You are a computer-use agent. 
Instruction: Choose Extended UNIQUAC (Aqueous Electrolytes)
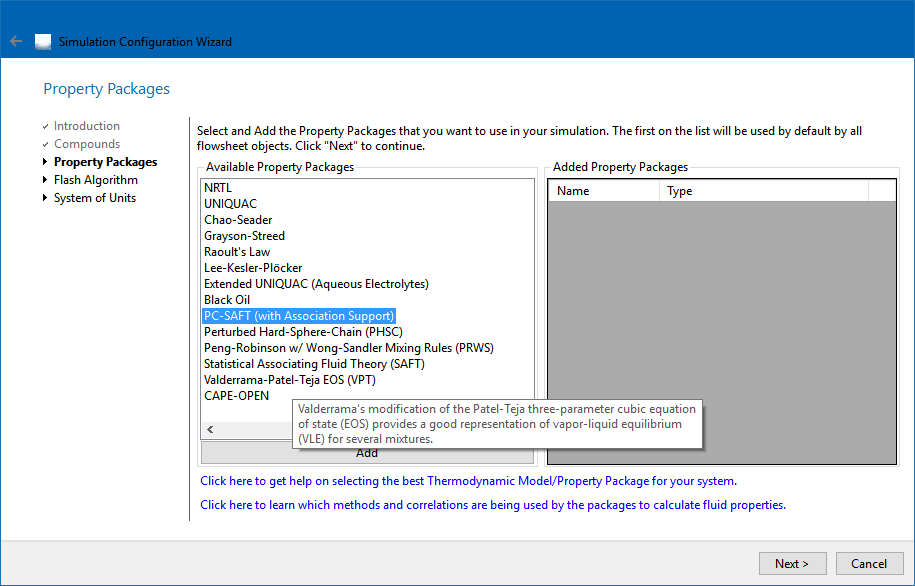(316, 284)
